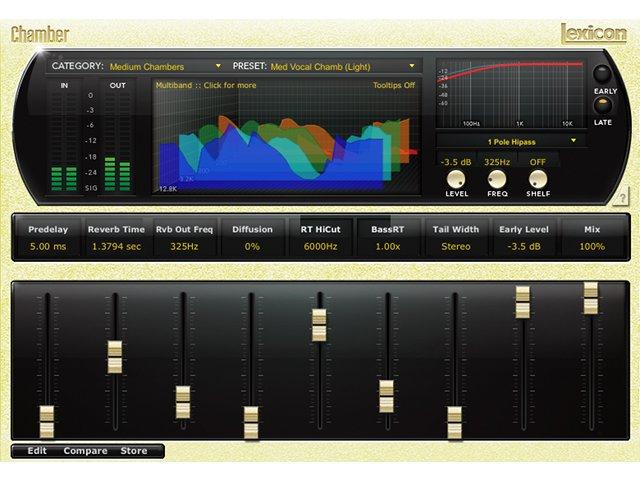Select the Edit tab at bottom

(x=37, y=451)
